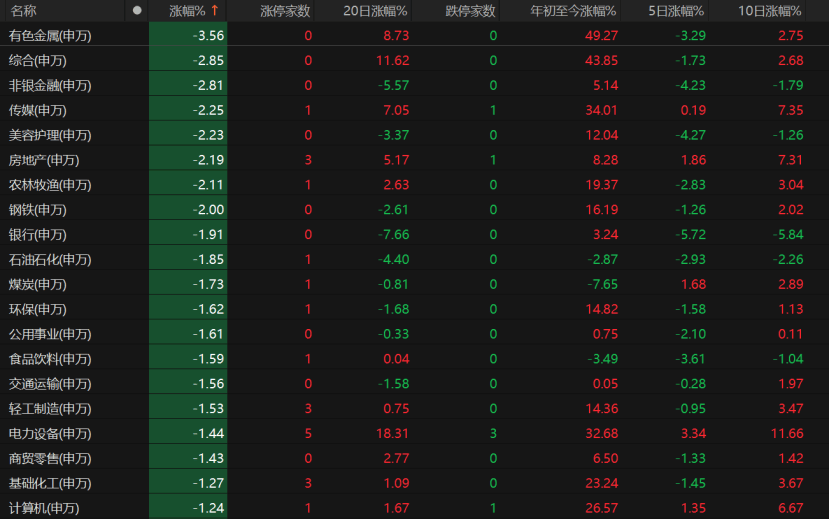Open the 有色金属(申万) sector row
The image size is (830, 519).
[49, 35]
